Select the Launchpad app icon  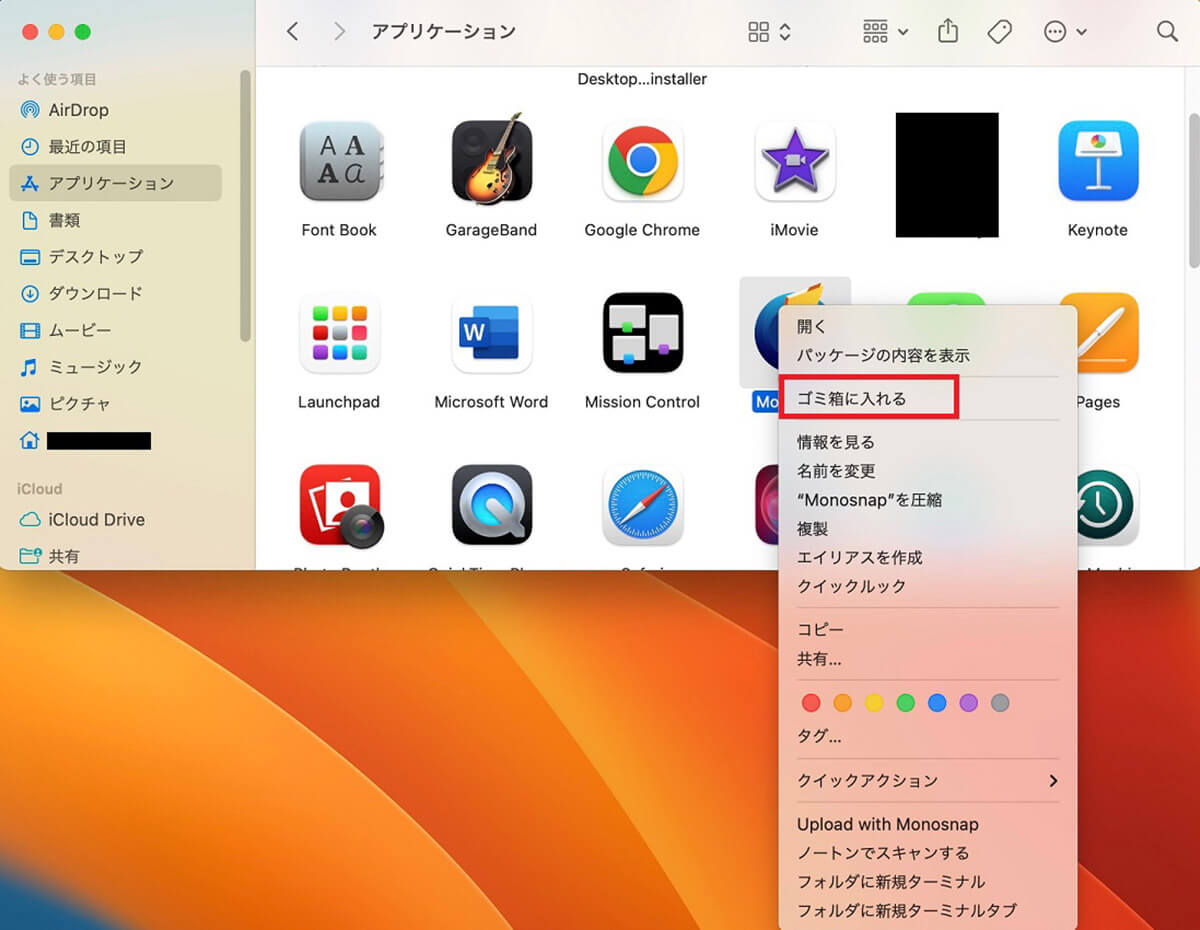pyautogui.click(x=339, y=333)
